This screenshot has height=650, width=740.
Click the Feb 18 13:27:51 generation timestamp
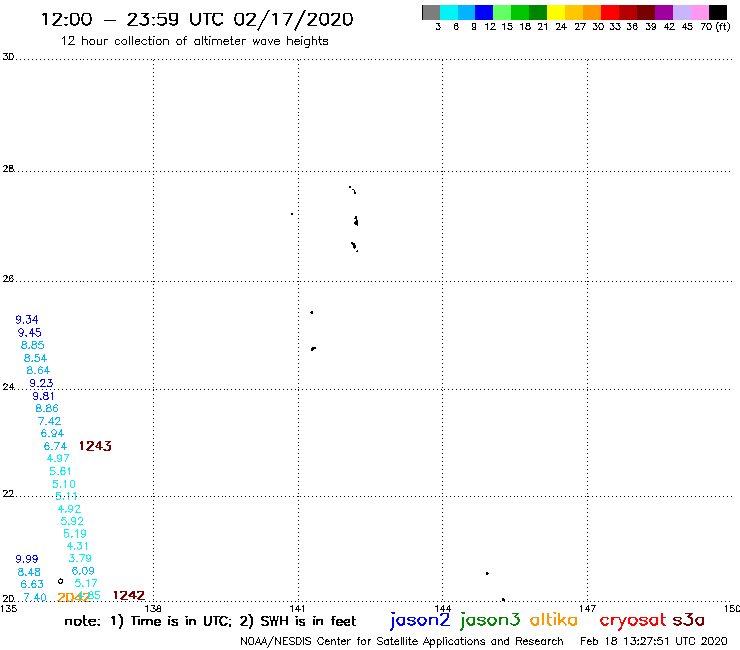(654, 641)
